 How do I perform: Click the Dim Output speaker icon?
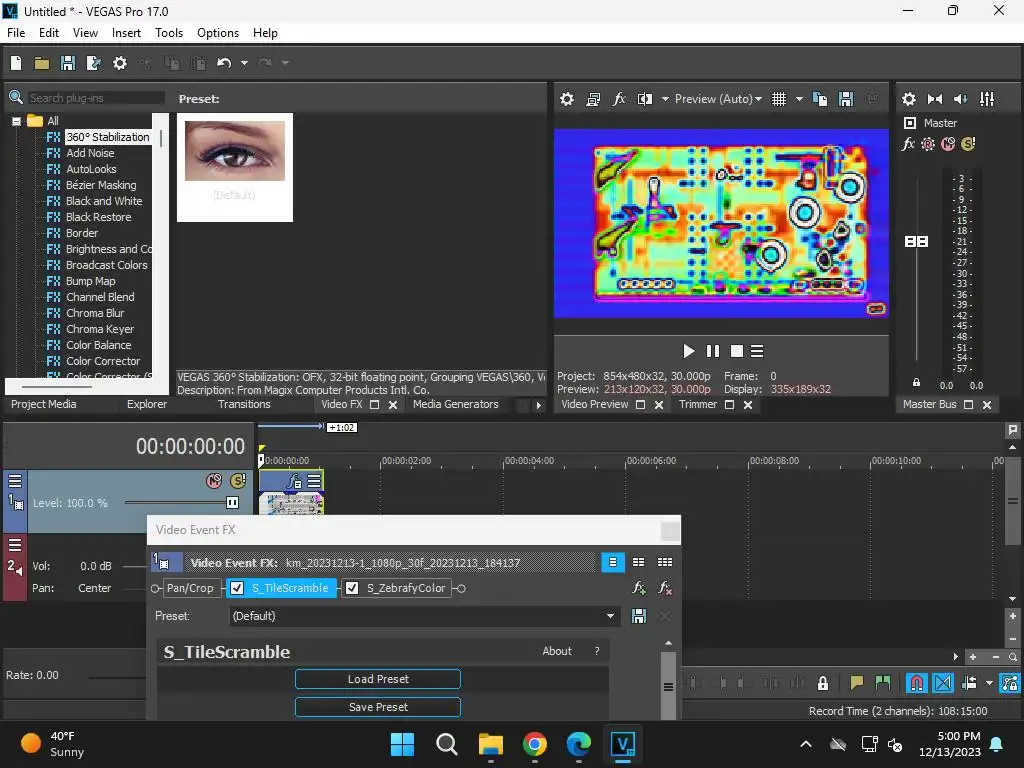[961, 99]
